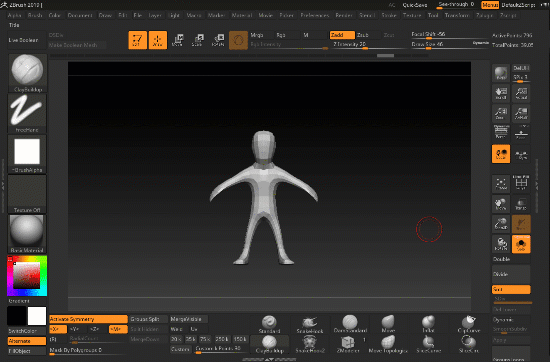Toggle the Alternate button
This screenshot has width=550, height=362.
tap(27, 341)
